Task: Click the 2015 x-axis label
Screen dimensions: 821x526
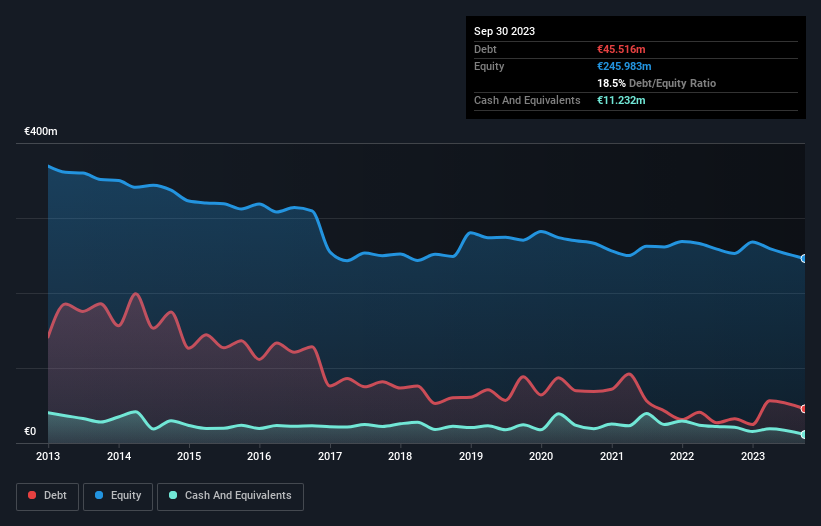Action: 189,456
